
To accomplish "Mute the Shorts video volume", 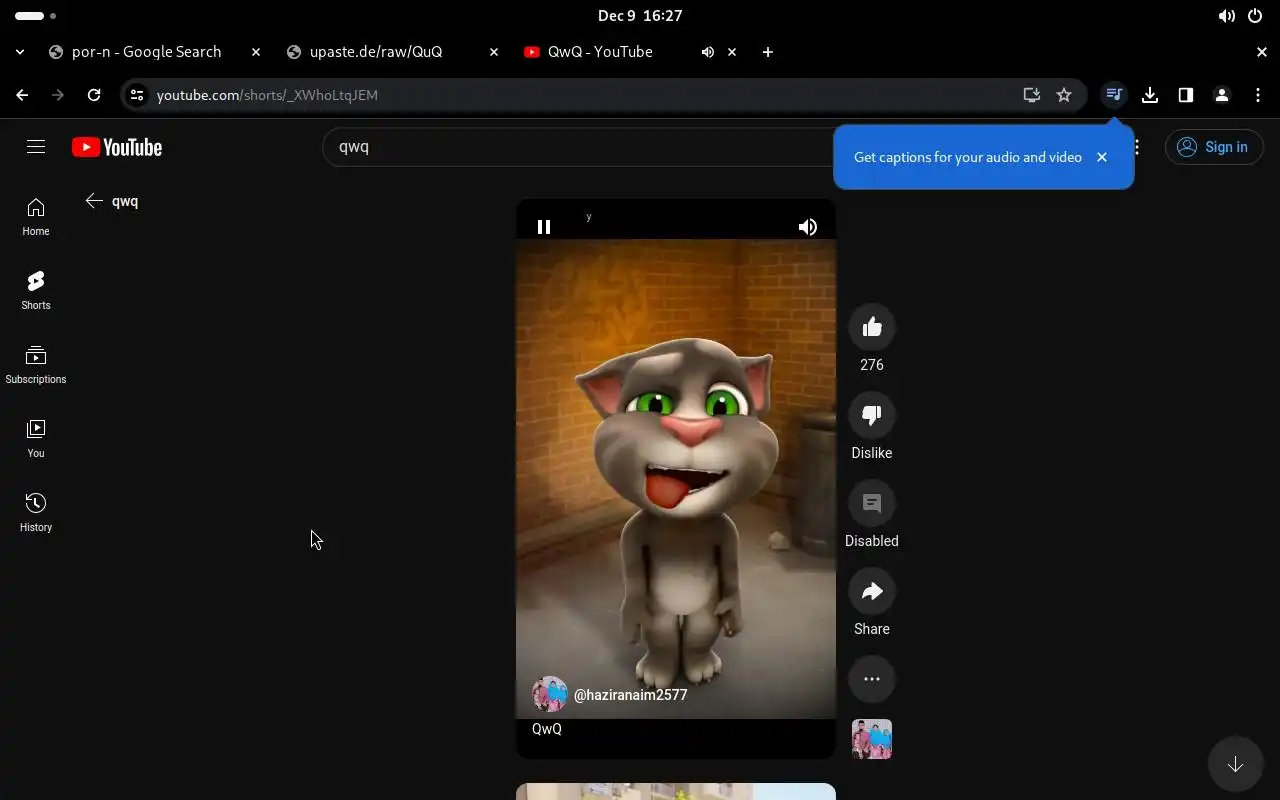I will [x=808, y=227].
